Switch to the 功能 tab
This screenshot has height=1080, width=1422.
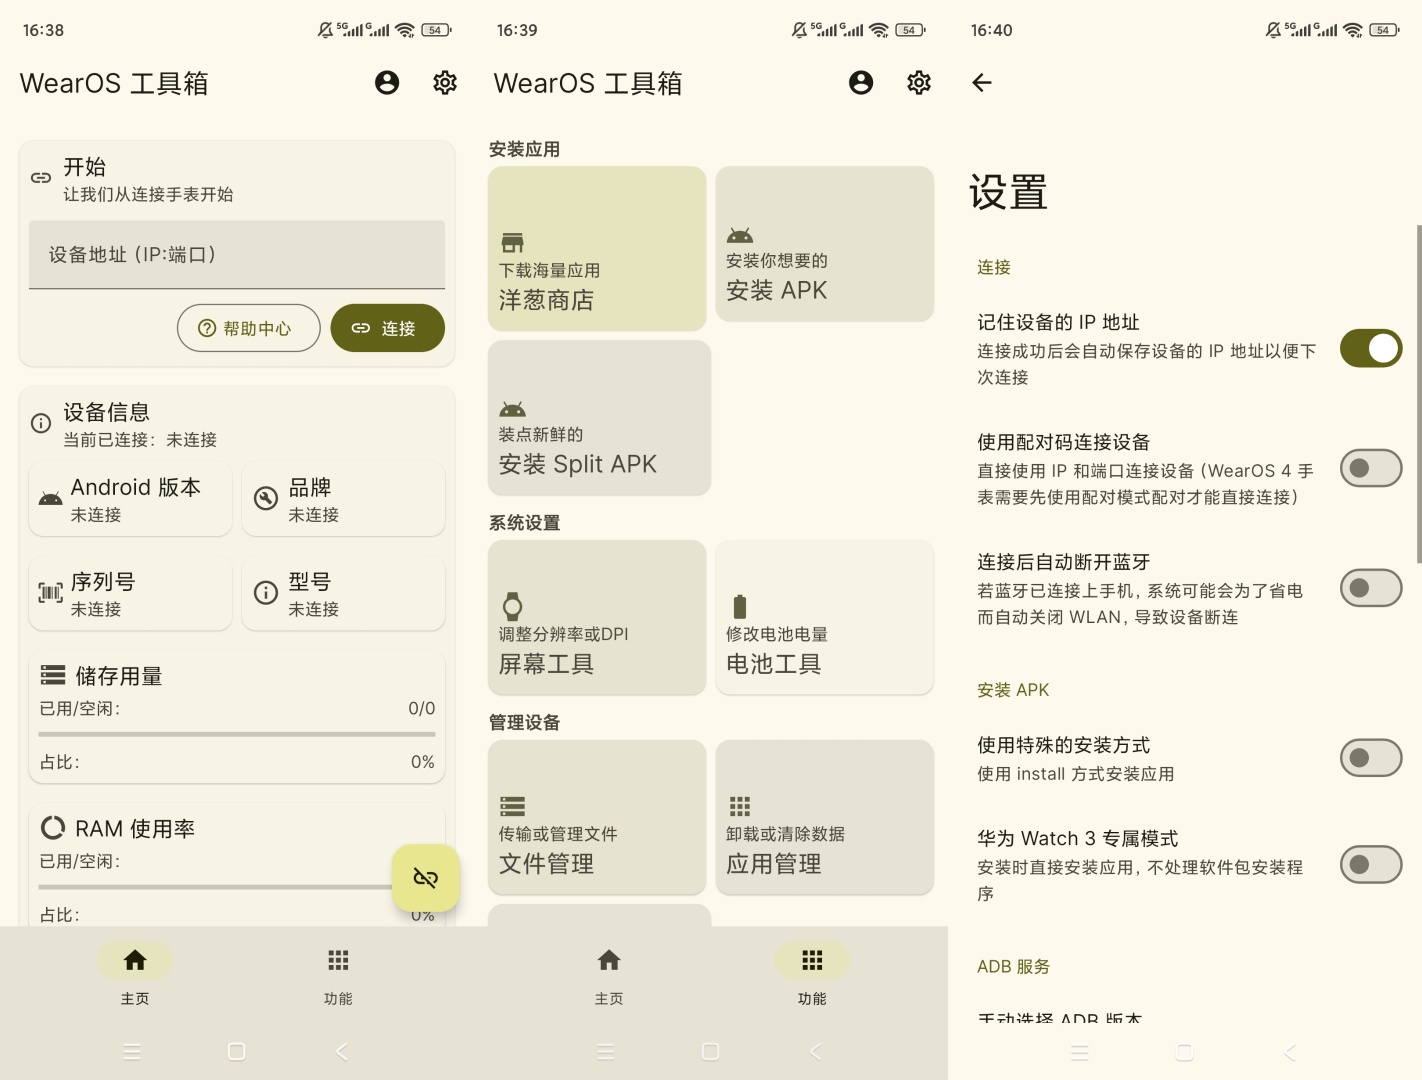[338, 972]
